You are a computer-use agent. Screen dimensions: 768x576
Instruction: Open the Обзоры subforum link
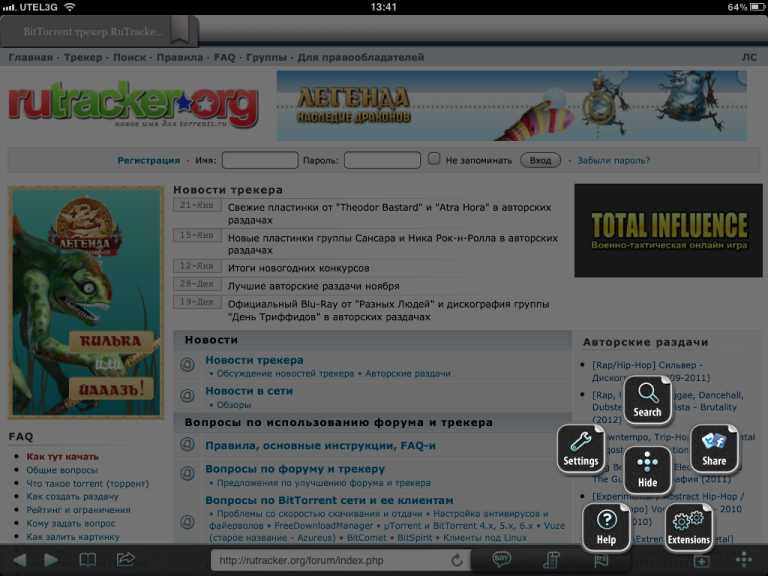tap(234, 405)
